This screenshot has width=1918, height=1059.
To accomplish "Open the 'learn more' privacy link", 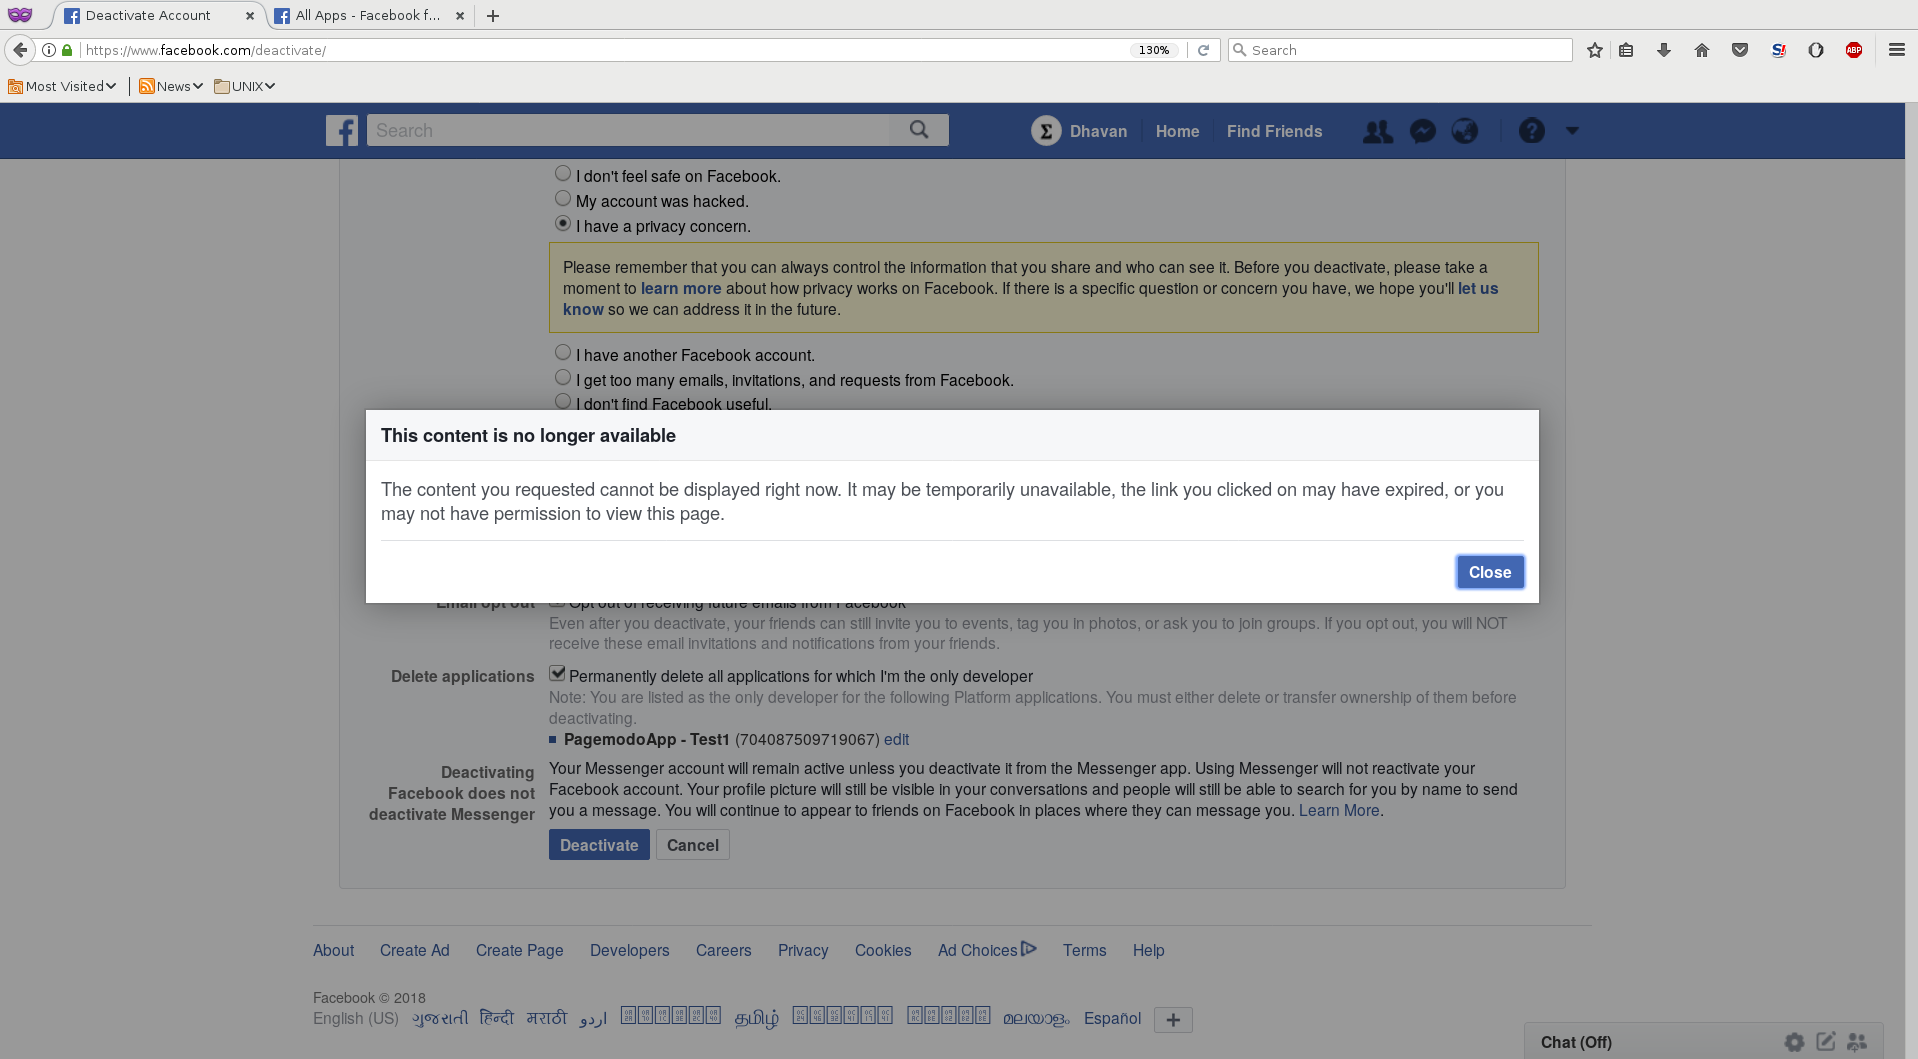I will pos(681,288).
